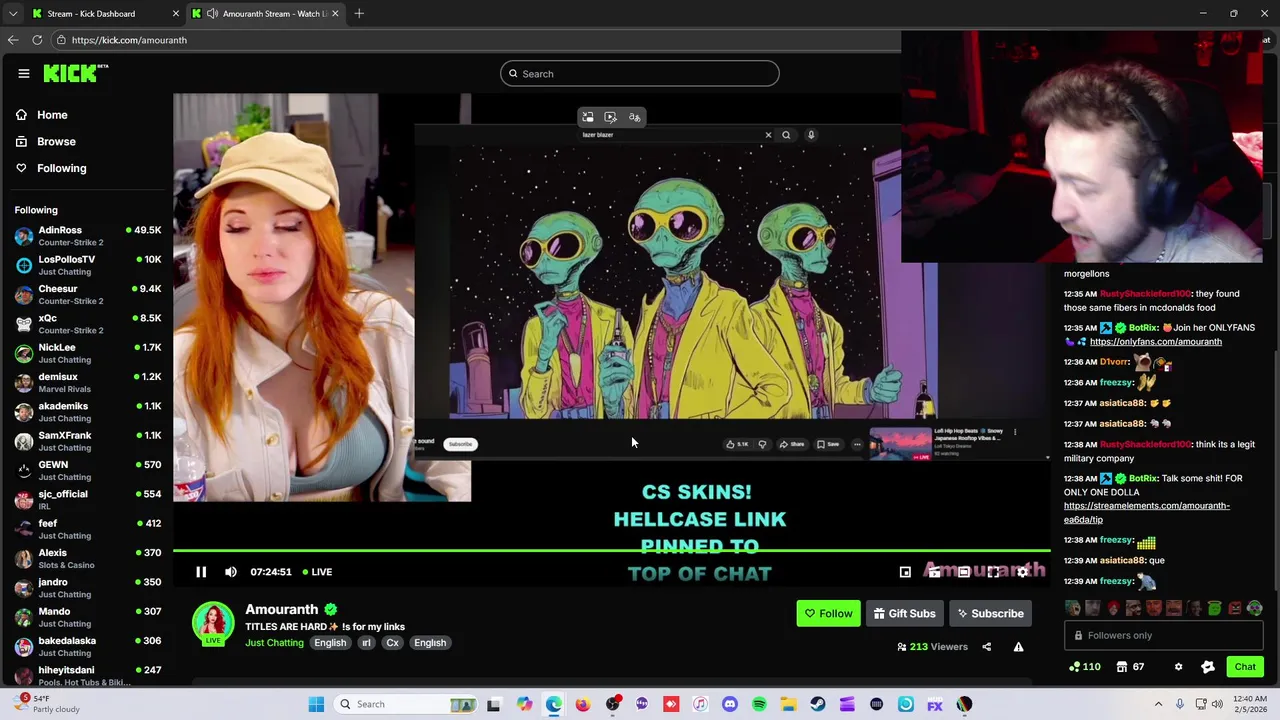Open the Kick emote picker badge icon
The image size is (1280, 720).
point(1208,667)
